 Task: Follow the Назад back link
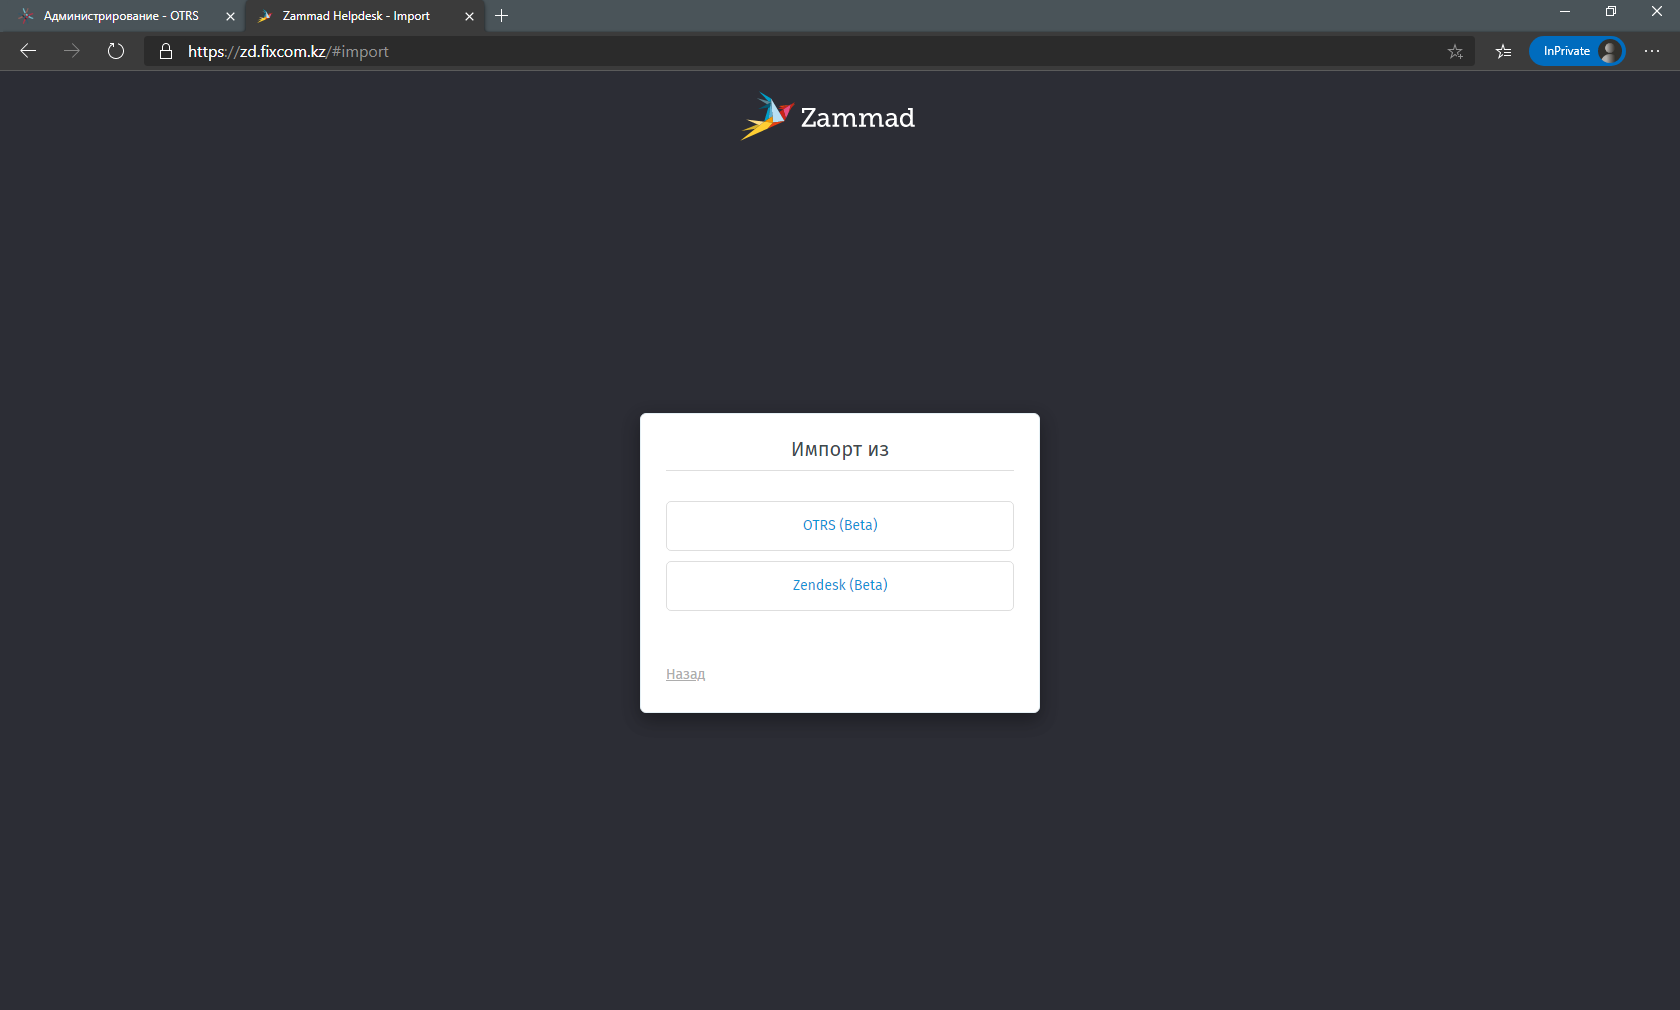[x=686, y=674]
